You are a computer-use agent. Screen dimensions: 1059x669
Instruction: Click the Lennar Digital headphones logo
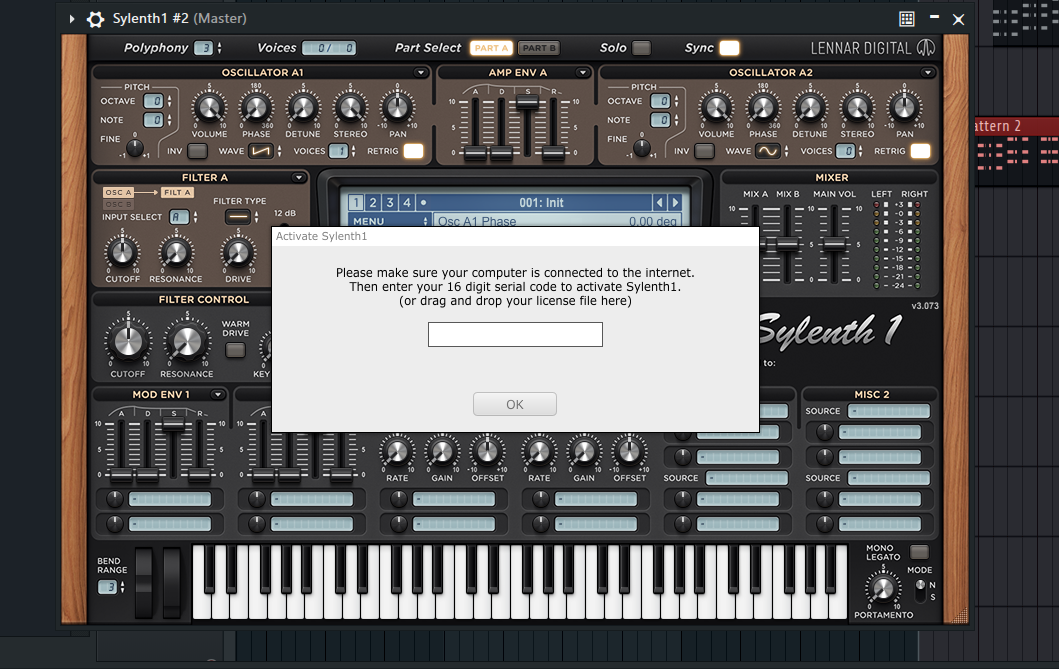(x=927, y=46)
